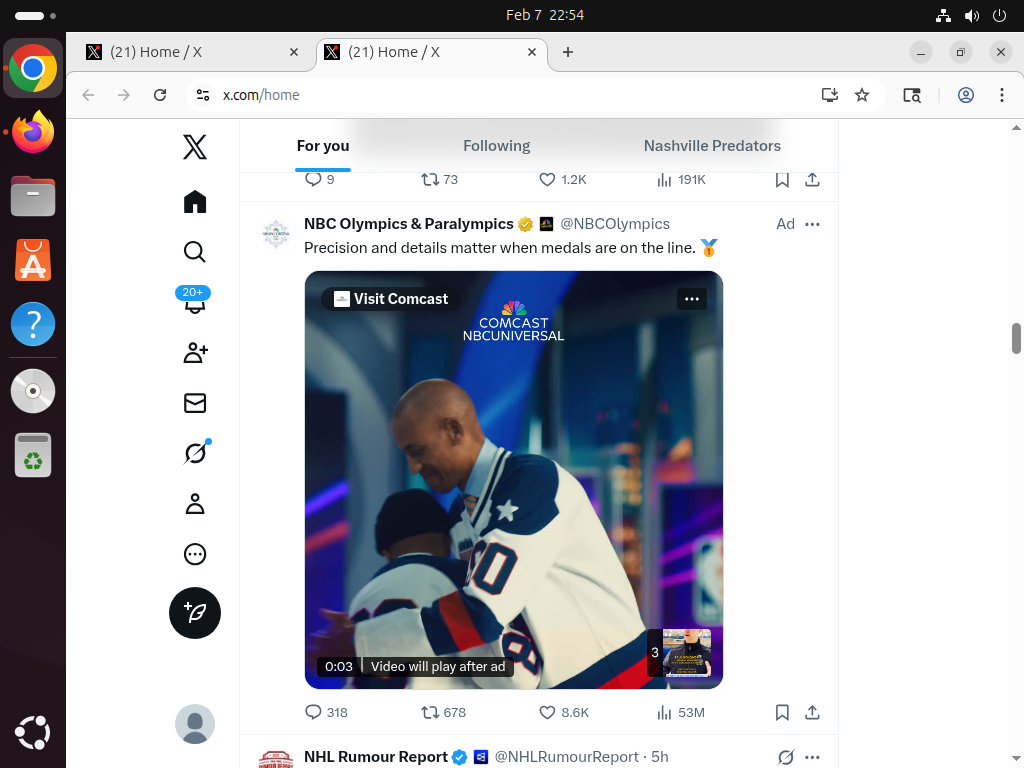Switch to Nashville Predators tab
Image resolution: width=1024 pixels, height=768 pixels.
coord(712,146)
